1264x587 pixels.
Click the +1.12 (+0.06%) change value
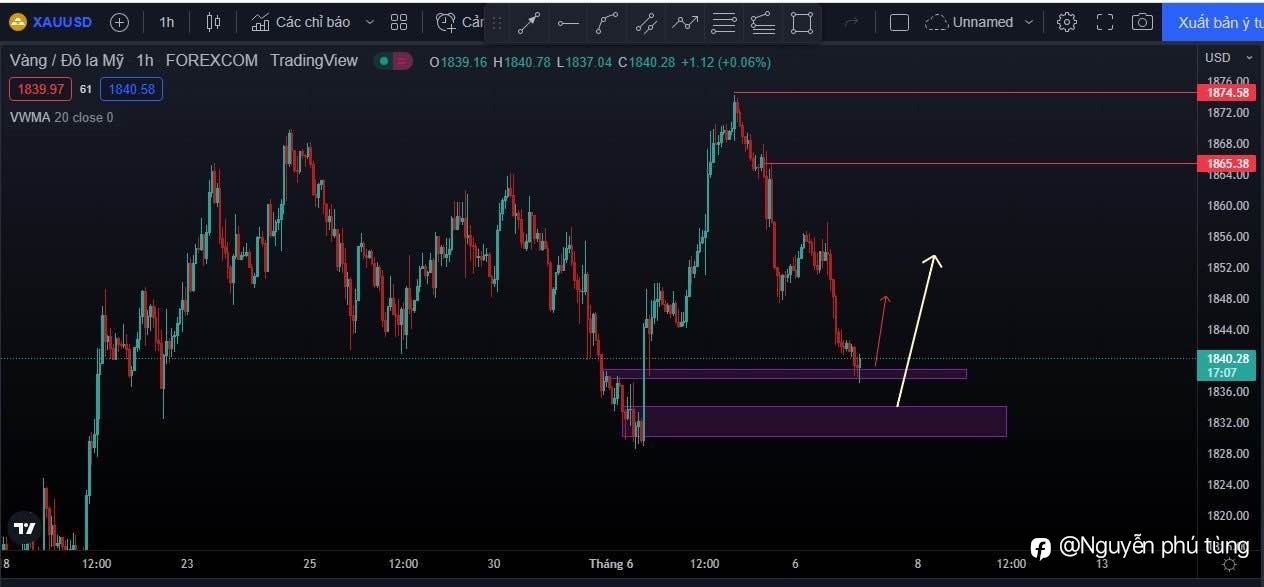726,62
